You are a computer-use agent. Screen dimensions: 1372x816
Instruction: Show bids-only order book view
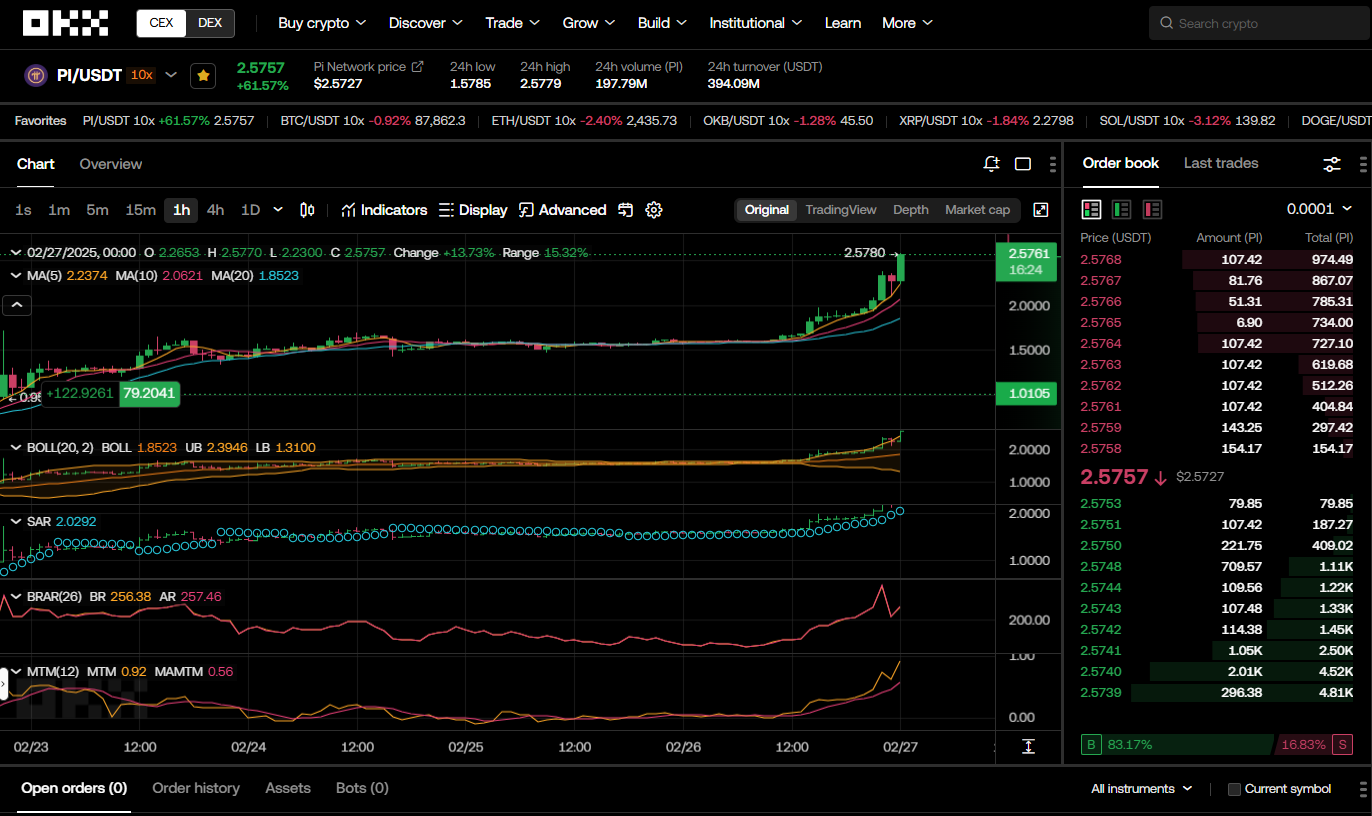point(1122,209)
